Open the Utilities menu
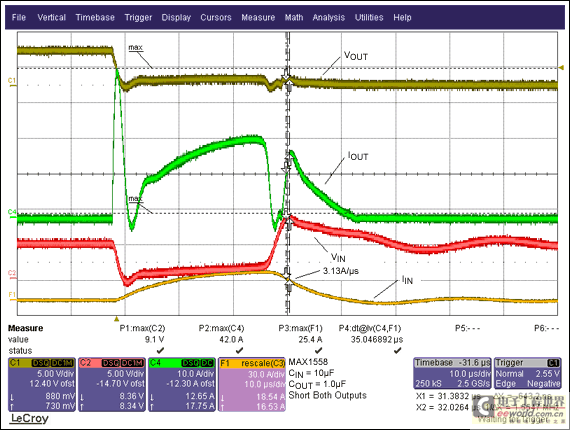This screenshot has width=570, height=430. click(x=369, y=17)
